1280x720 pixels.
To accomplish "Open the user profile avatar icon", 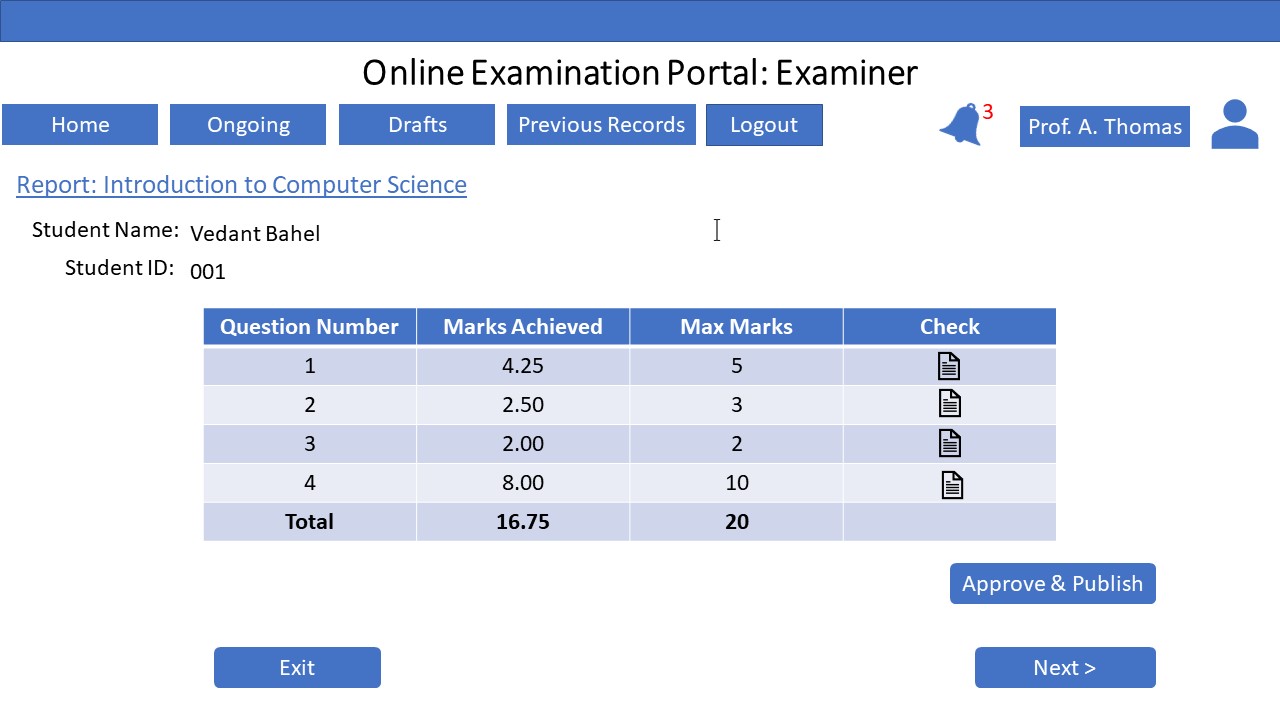I will pos(1235,125).
